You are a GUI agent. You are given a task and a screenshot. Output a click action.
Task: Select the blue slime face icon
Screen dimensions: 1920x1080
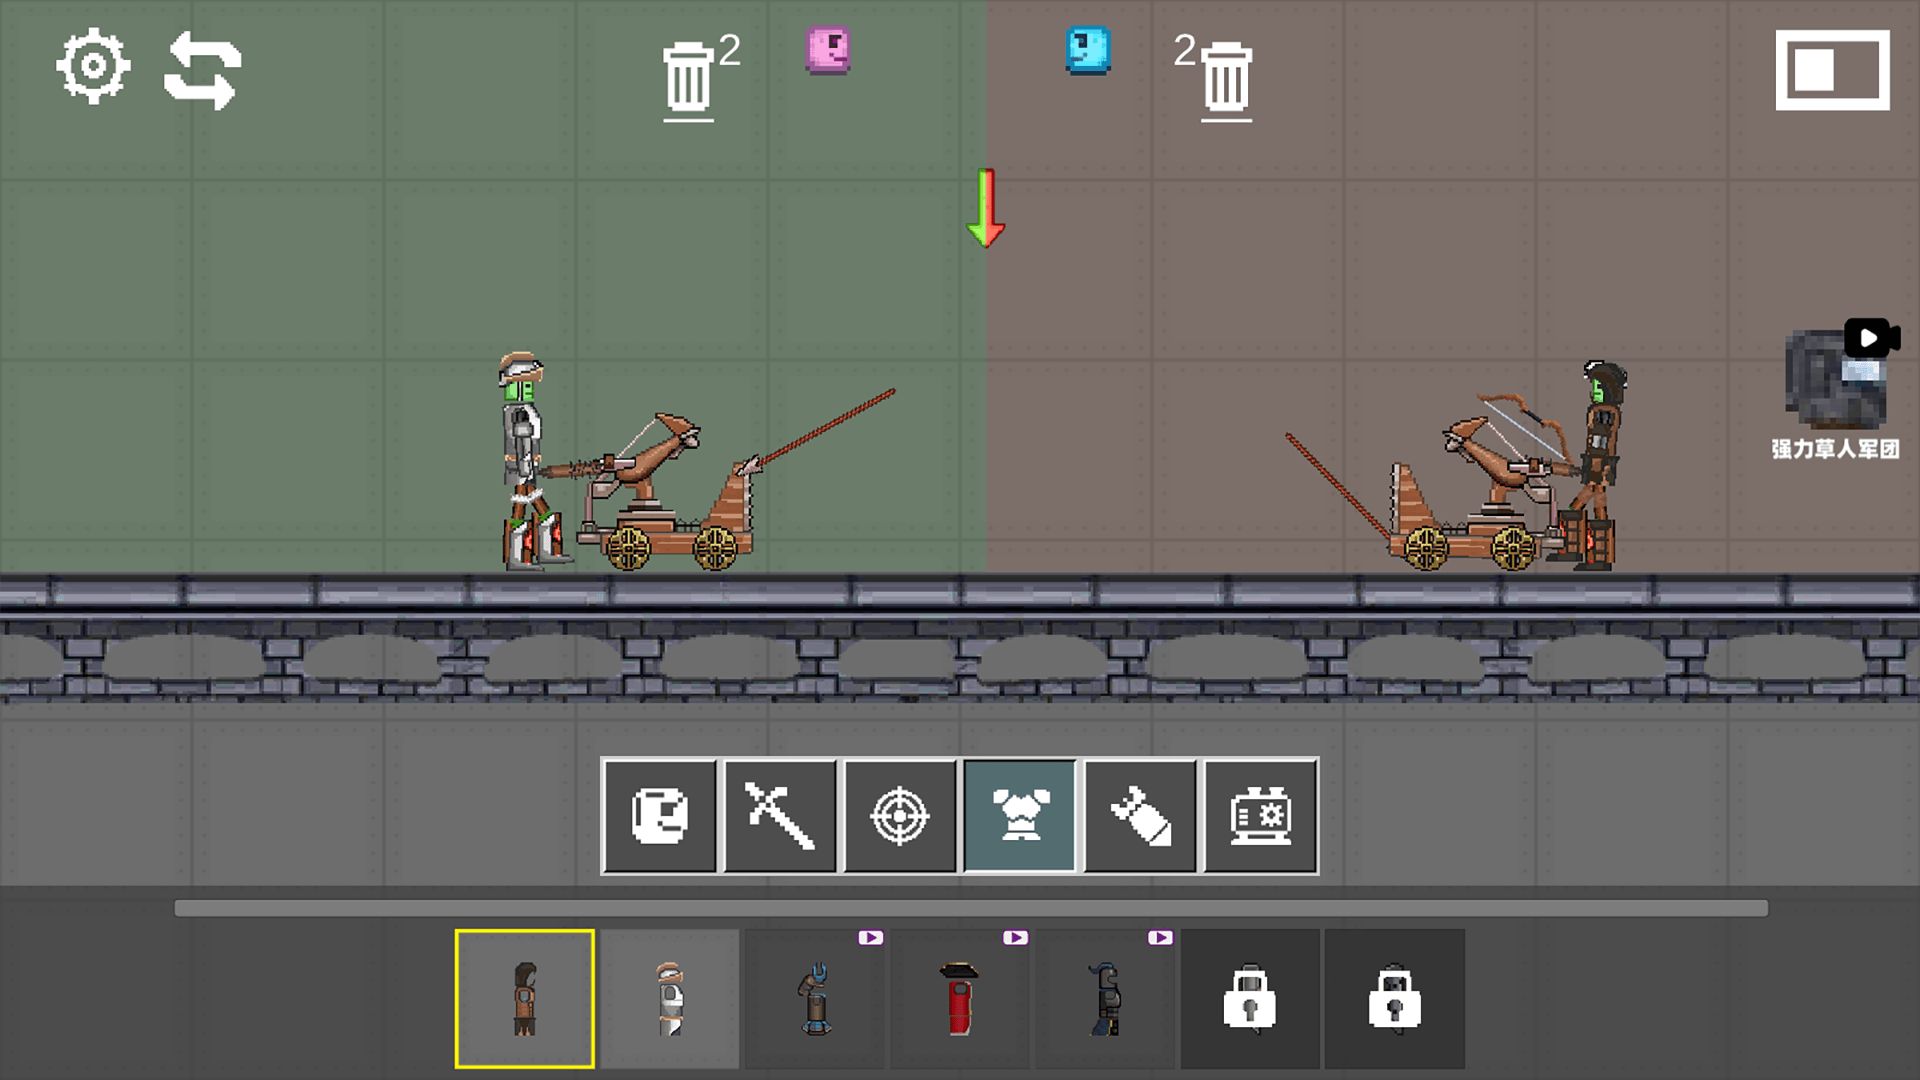click(x=1088, y=50)
